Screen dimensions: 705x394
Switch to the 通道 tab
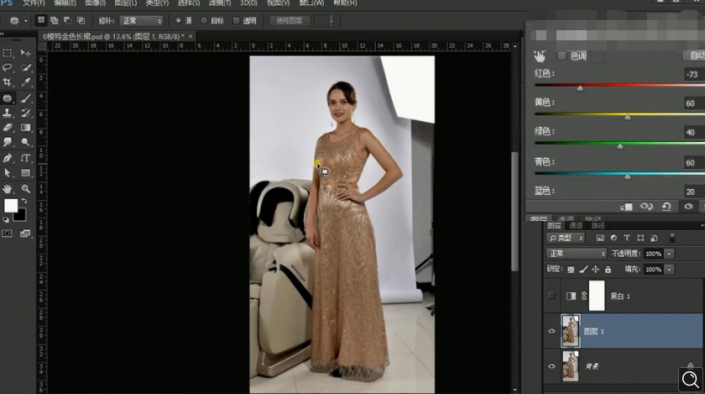(576, 225)
